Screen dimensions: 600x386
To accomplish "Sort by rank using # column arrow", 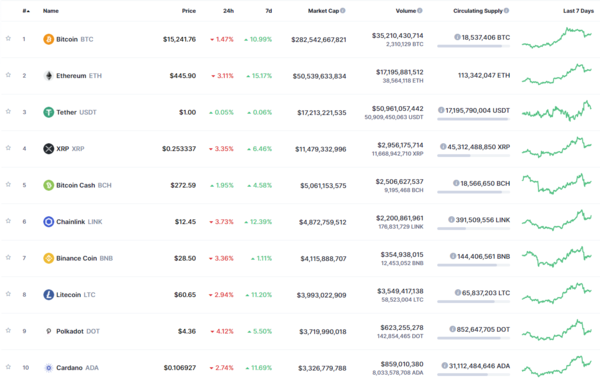I will point(26,11).
